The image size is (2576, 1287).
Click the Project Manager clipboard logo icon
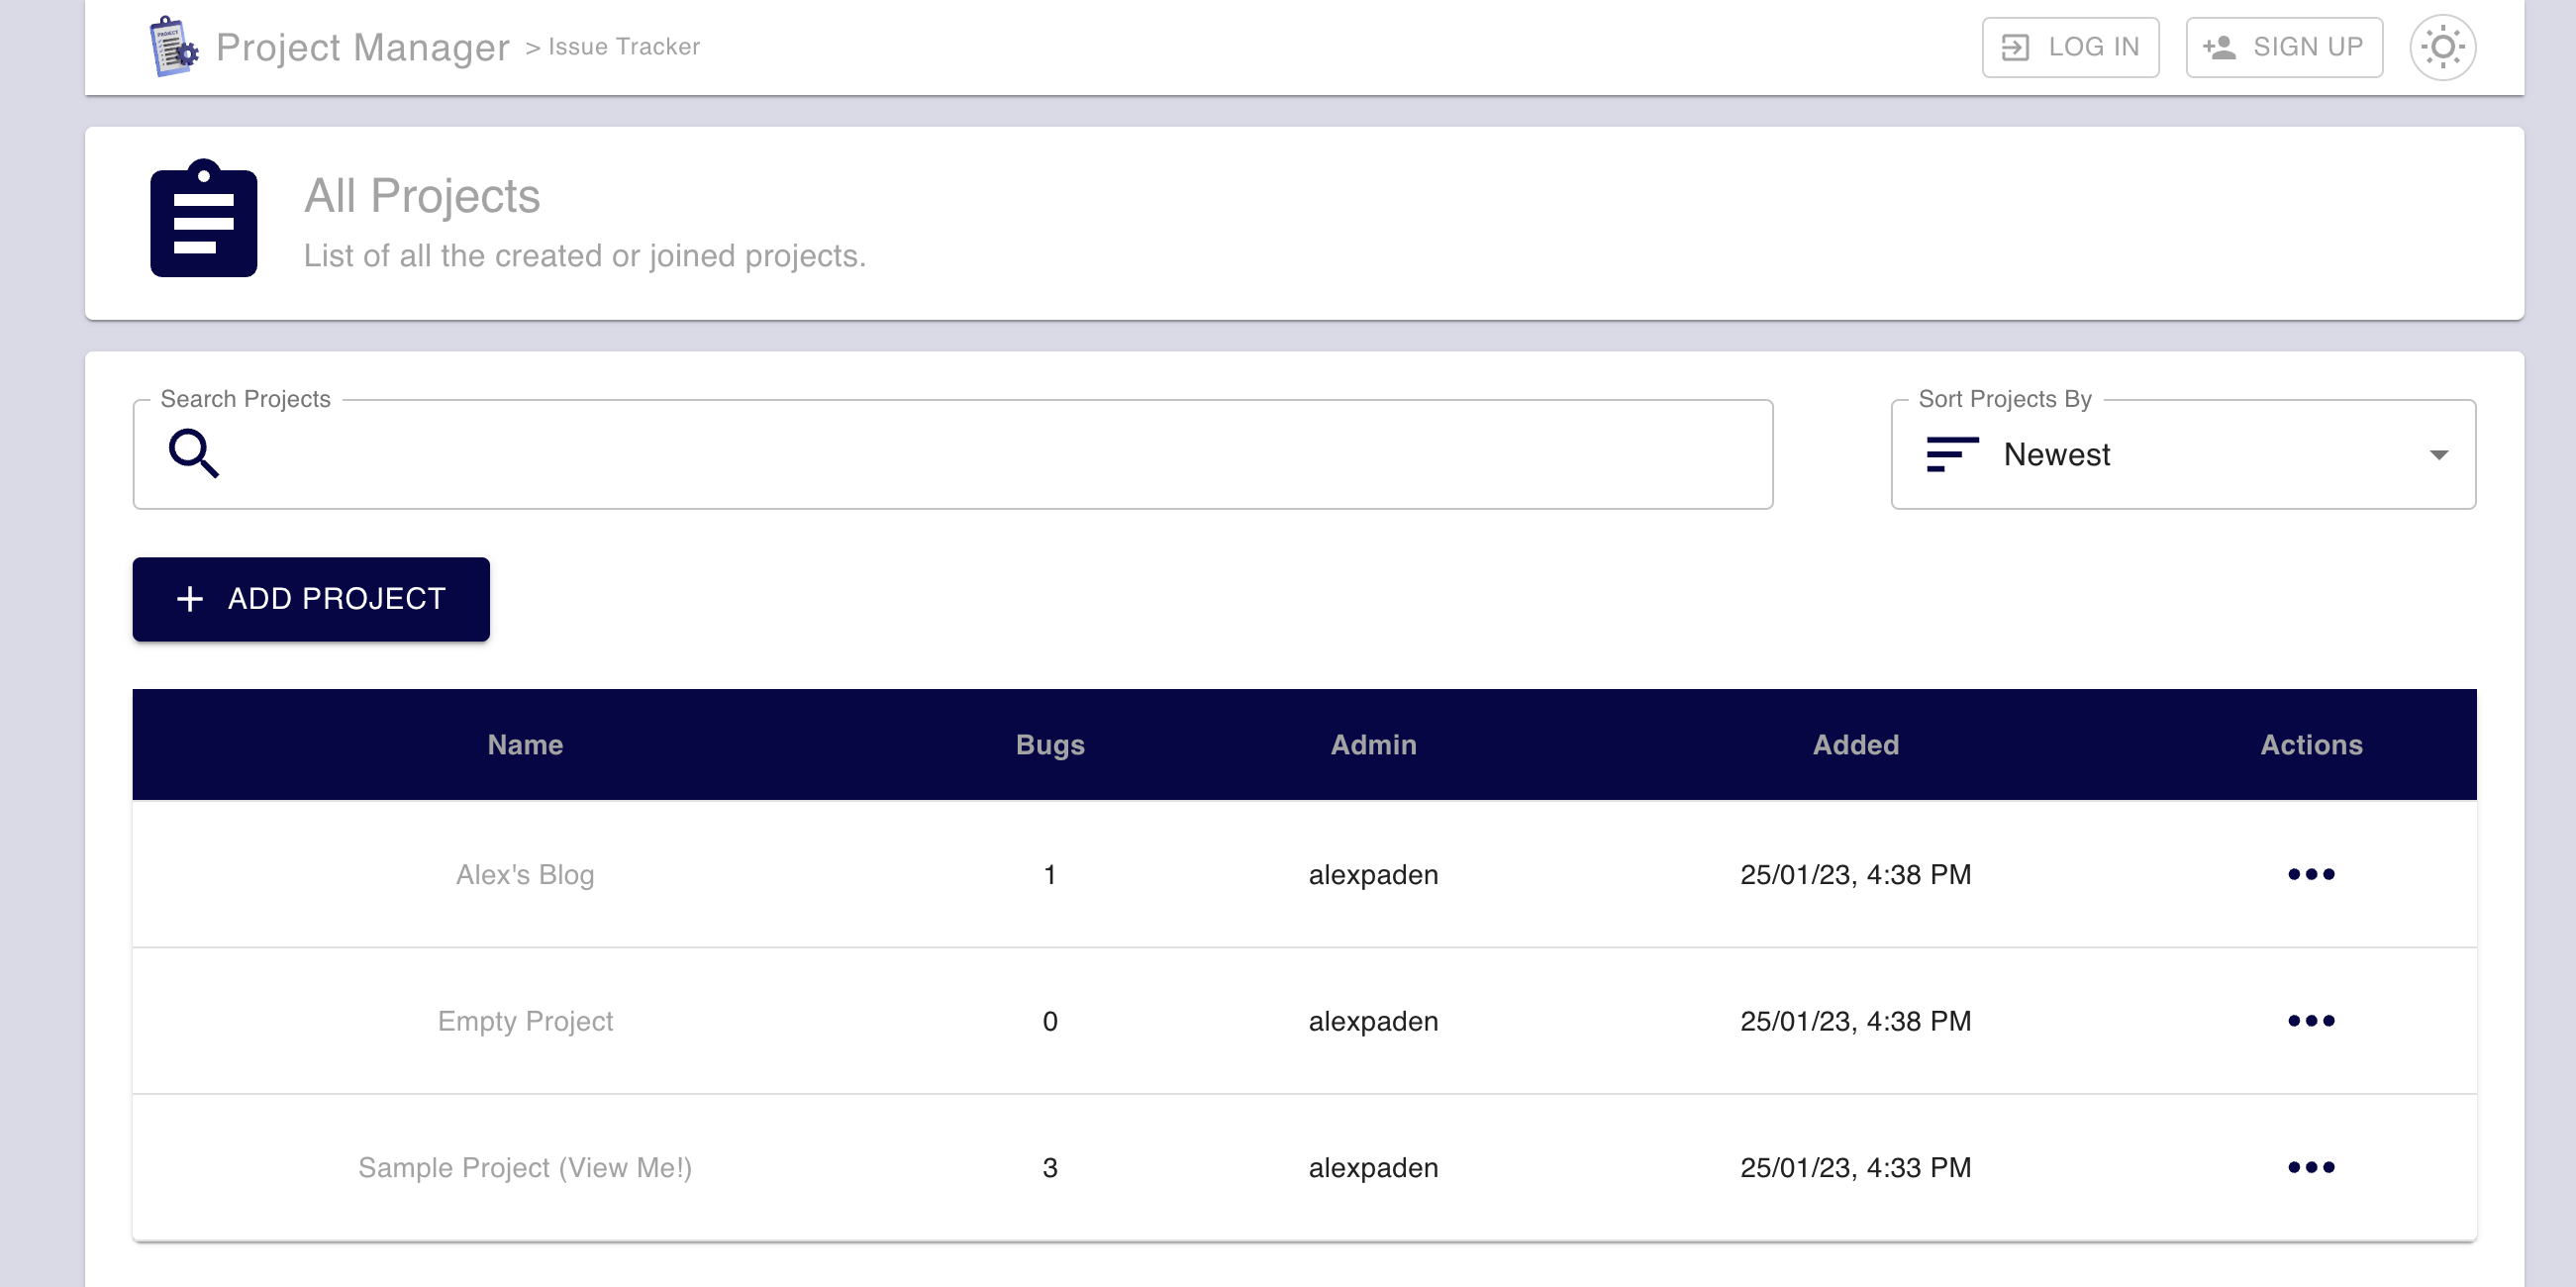173,46
